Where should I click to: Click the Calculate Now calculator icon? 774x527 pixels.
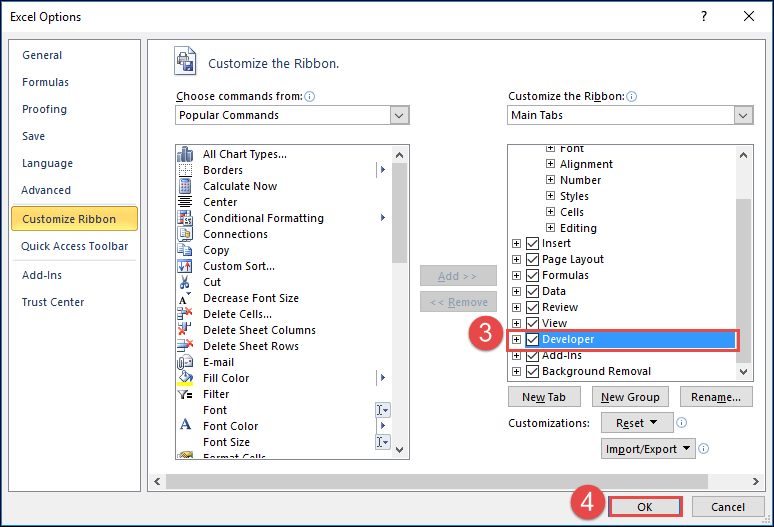(x=185, y=186)
